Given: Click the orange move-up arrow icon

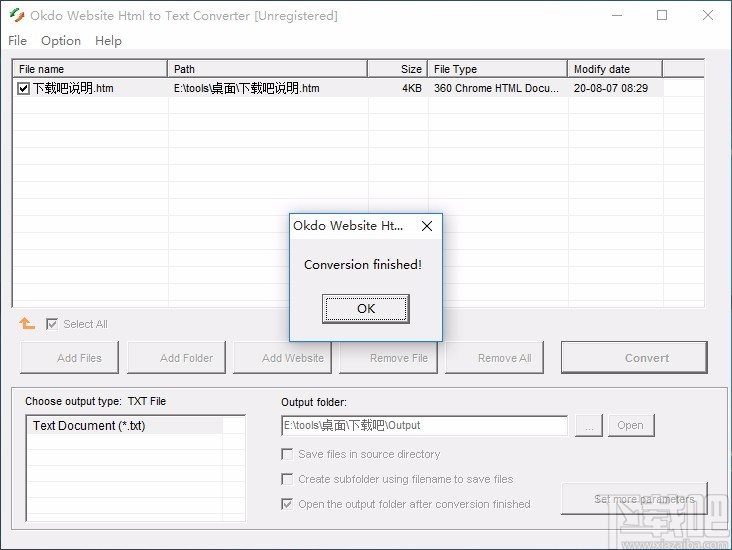Looking at the screenshot, I should click(27, 323).
